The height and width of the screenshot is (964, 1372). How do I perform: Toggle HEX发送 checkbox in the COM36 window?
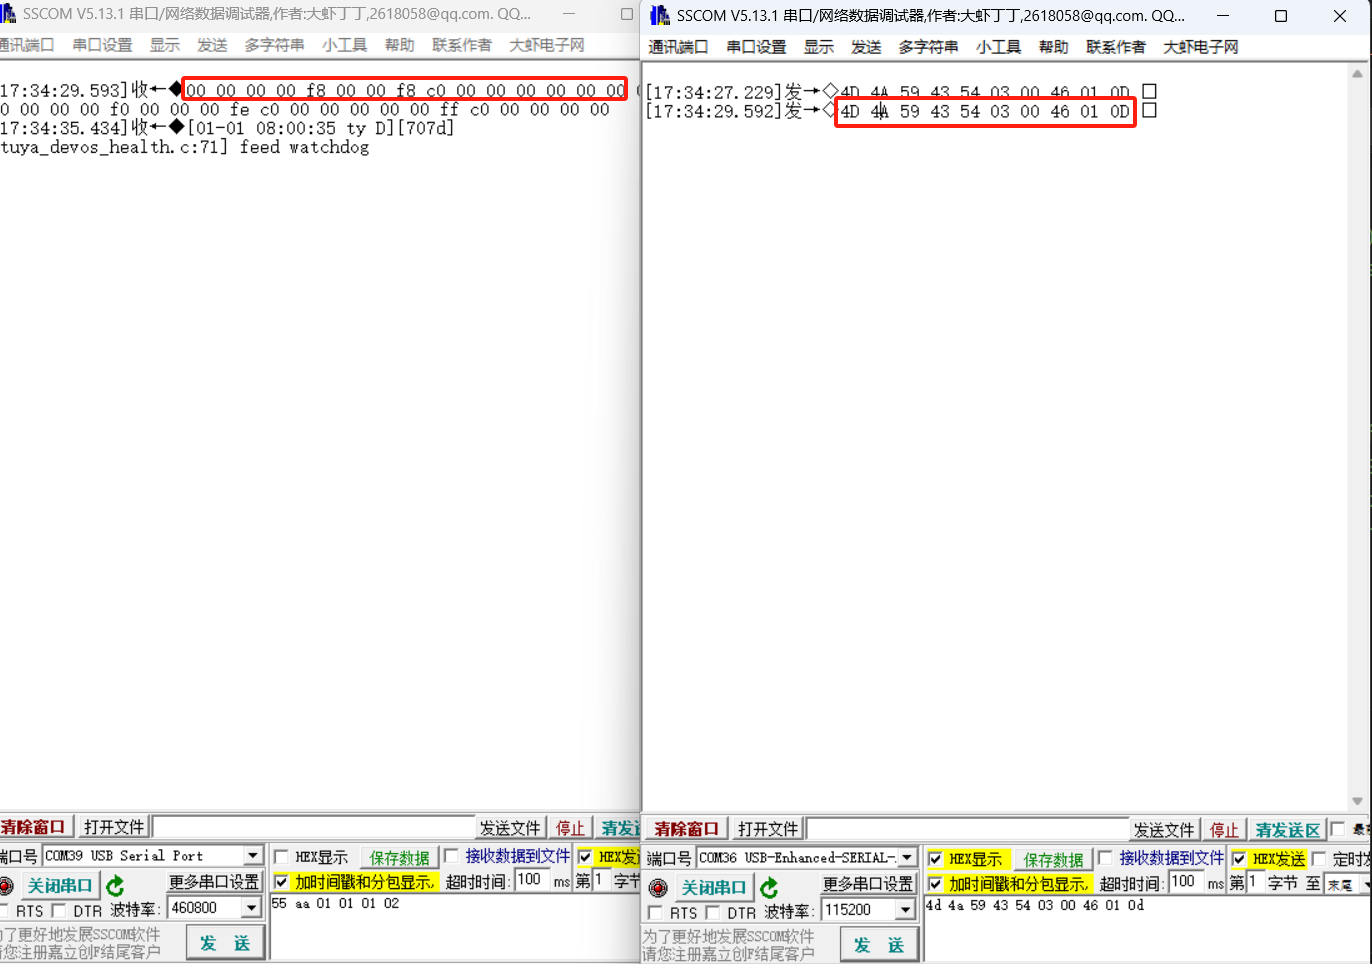click(1239, 859)
